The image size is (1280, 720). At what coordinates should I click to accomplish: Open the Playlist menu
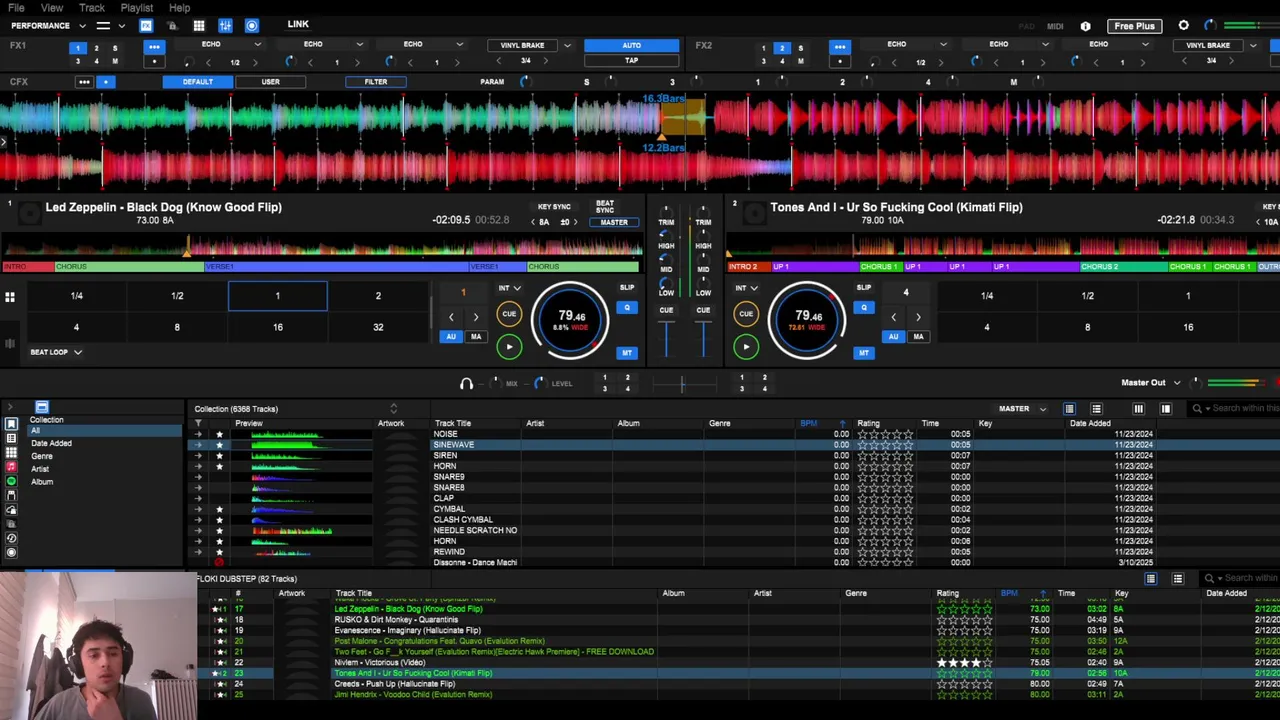pyautogui.click(x=137, y=8)
